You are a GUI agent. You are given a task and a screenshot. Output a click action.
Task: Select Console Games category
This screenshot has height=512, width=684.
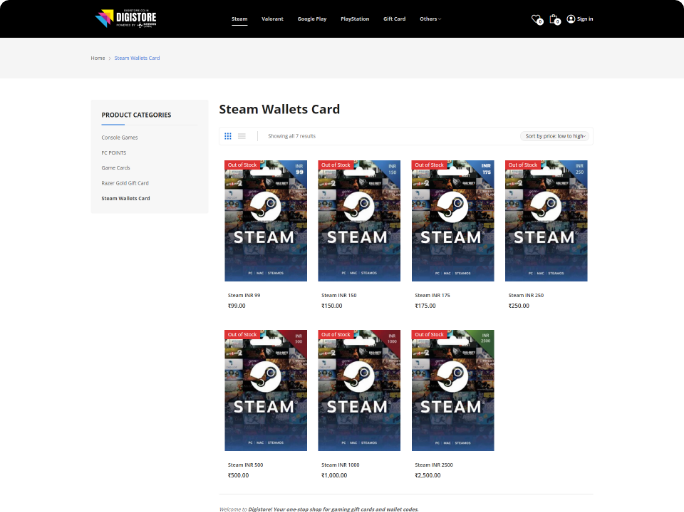[120, 137]
